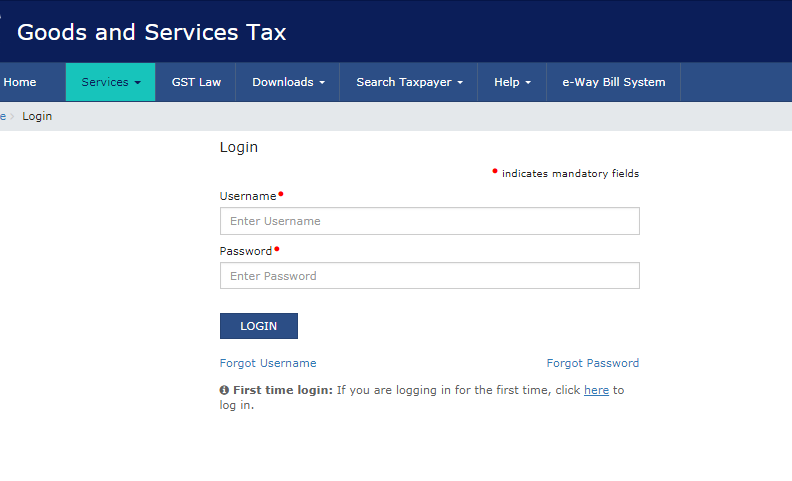Image resolution: width=792 pixels, height=481 pixels.
Task: Open the Services dropdown menu
Action: 110,82
